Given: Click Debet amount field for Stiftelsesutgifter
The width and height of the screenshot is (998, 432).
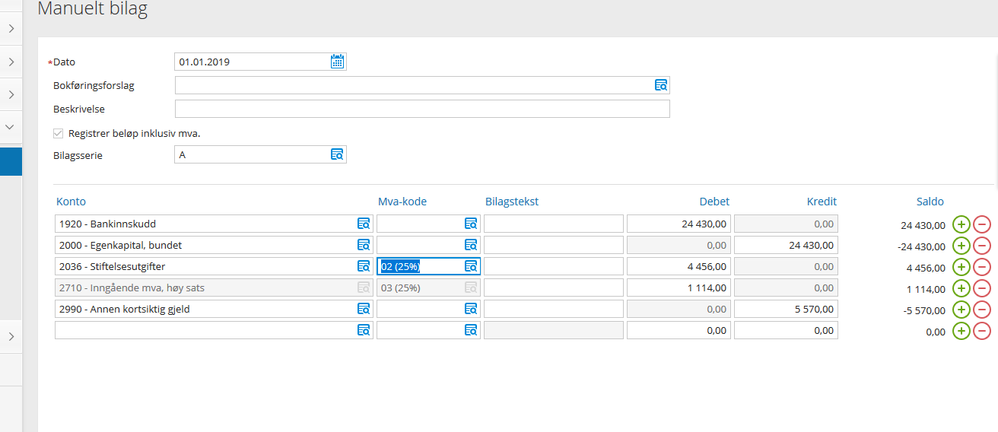Looking at the screenshot, I should click(679, 267).
